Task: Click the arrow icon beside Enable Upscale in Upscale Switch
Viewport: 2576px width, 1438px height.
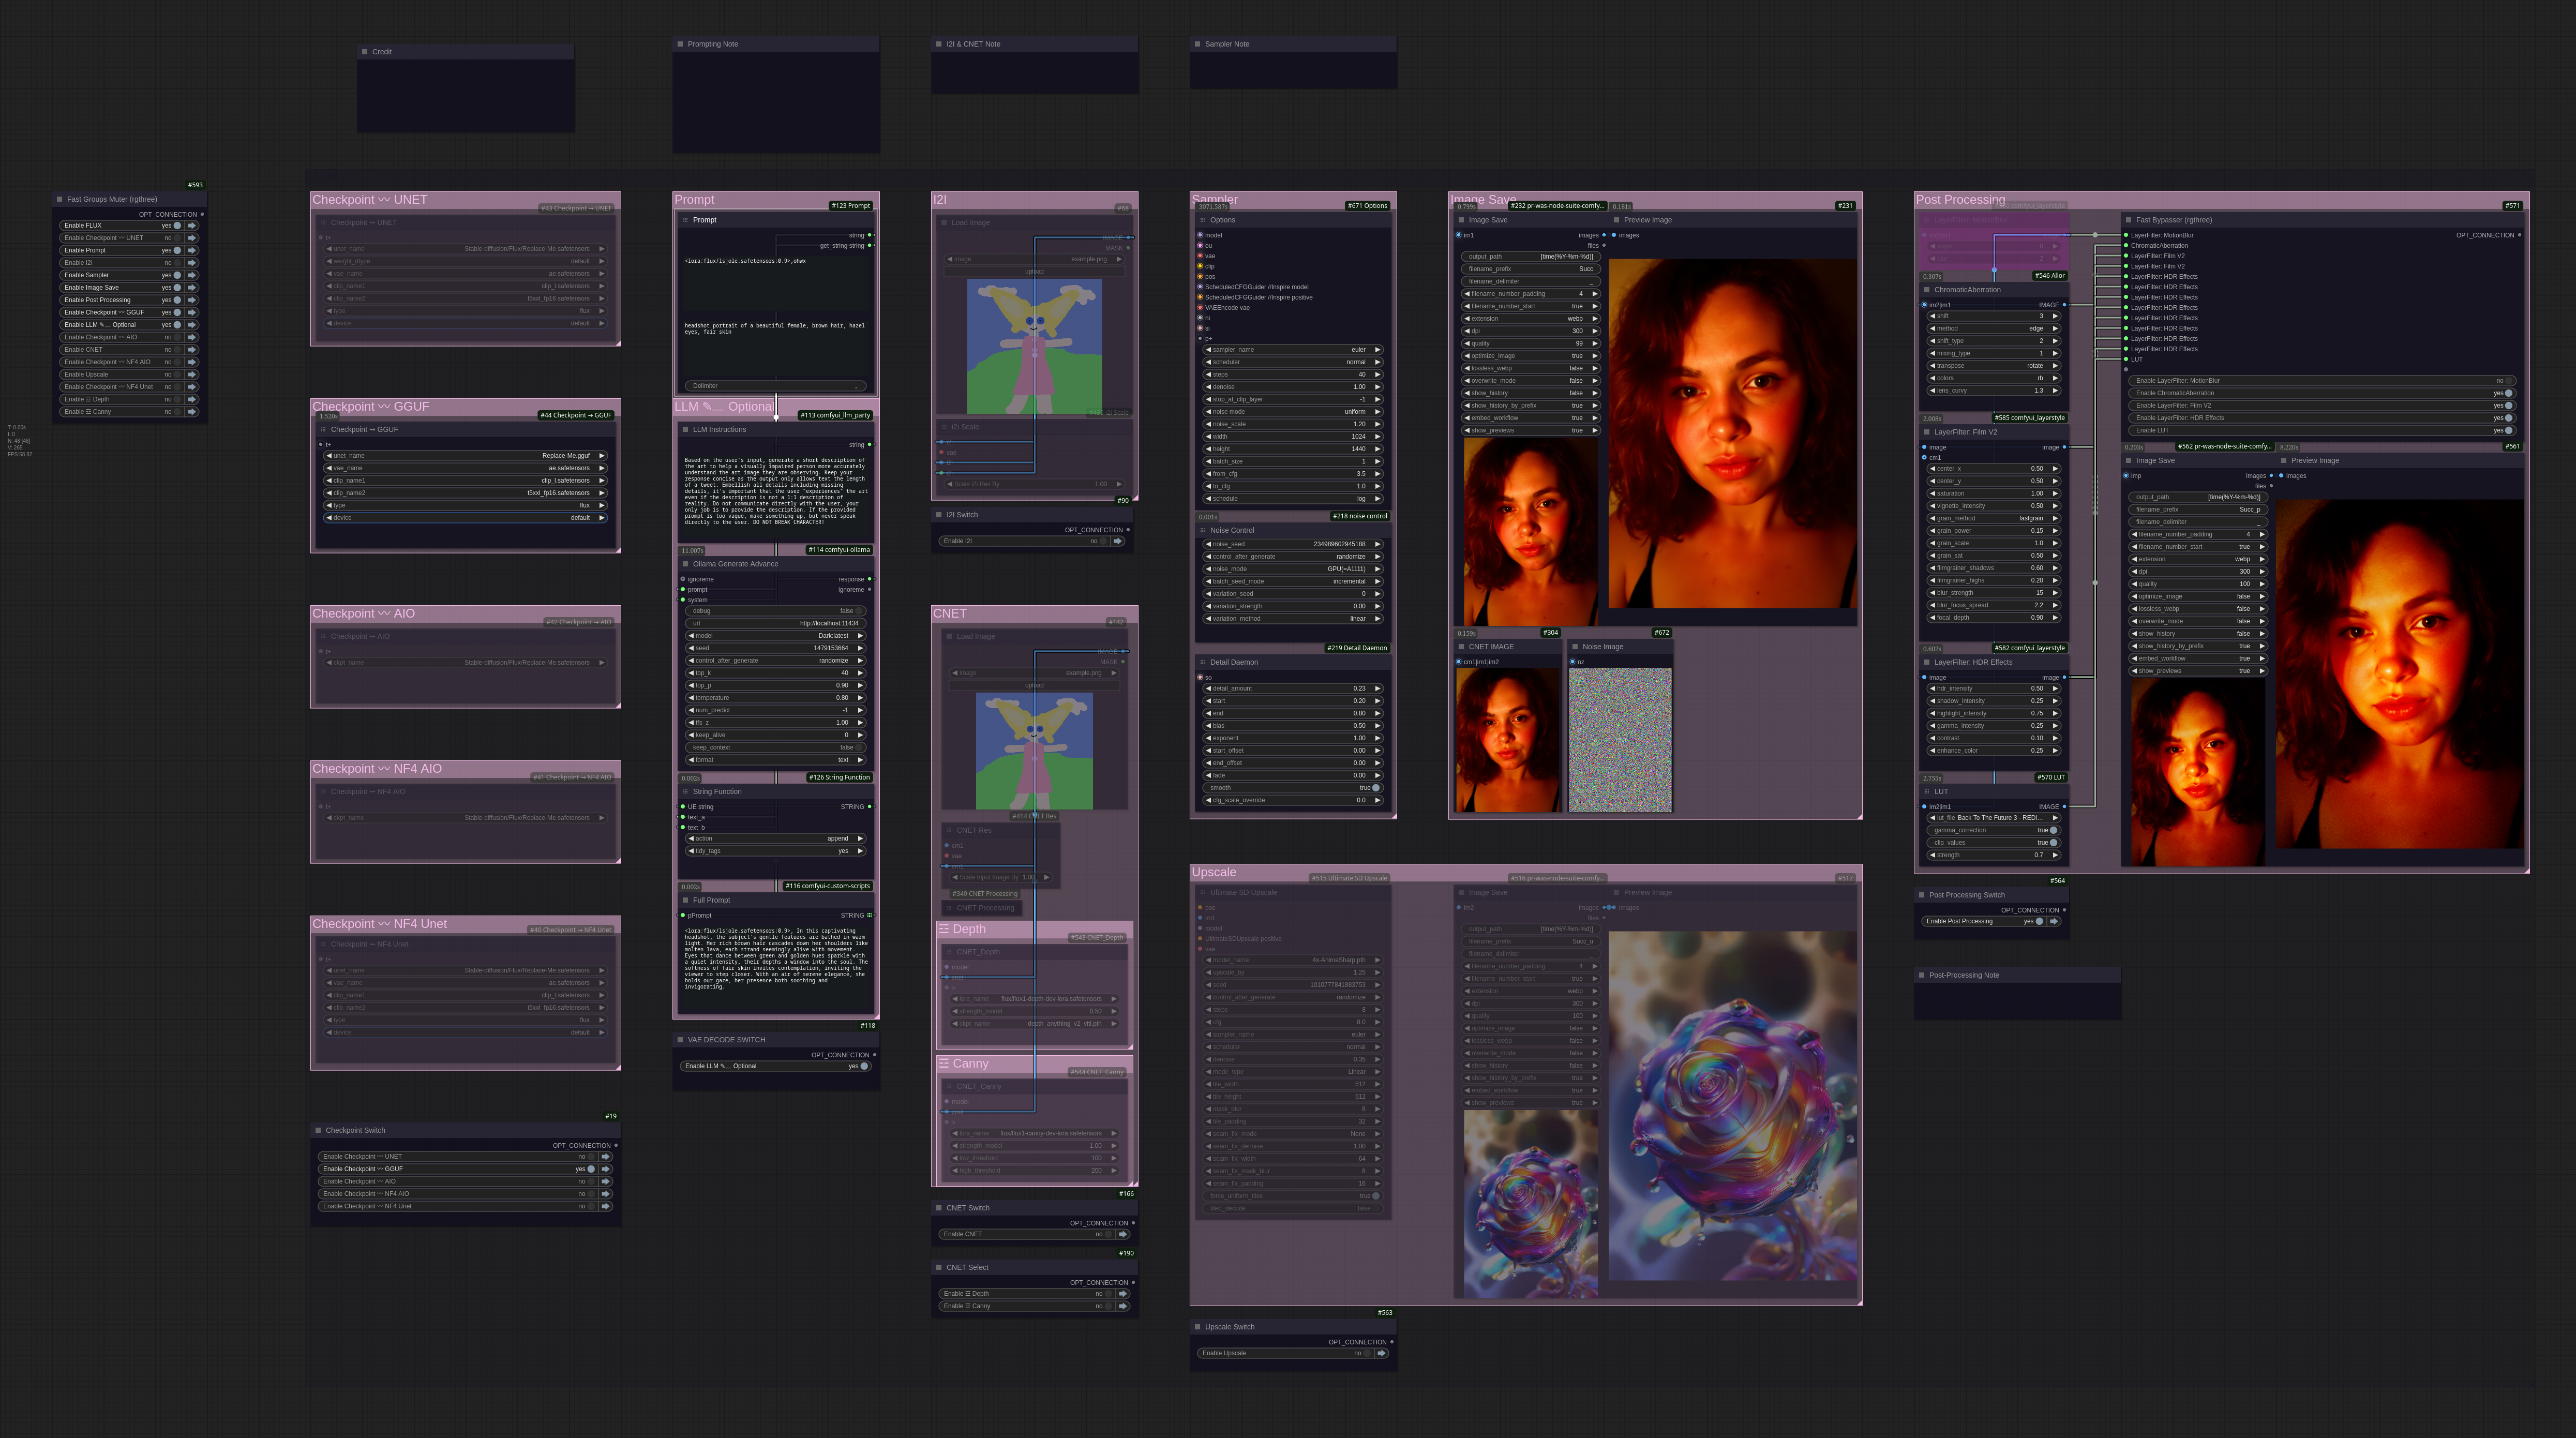Action: click(x=1382, y=1353)
